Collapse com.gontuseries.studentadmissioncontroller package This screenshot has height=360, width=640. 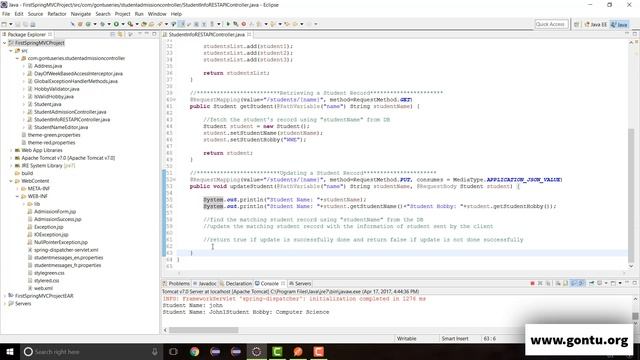[18, 58]
